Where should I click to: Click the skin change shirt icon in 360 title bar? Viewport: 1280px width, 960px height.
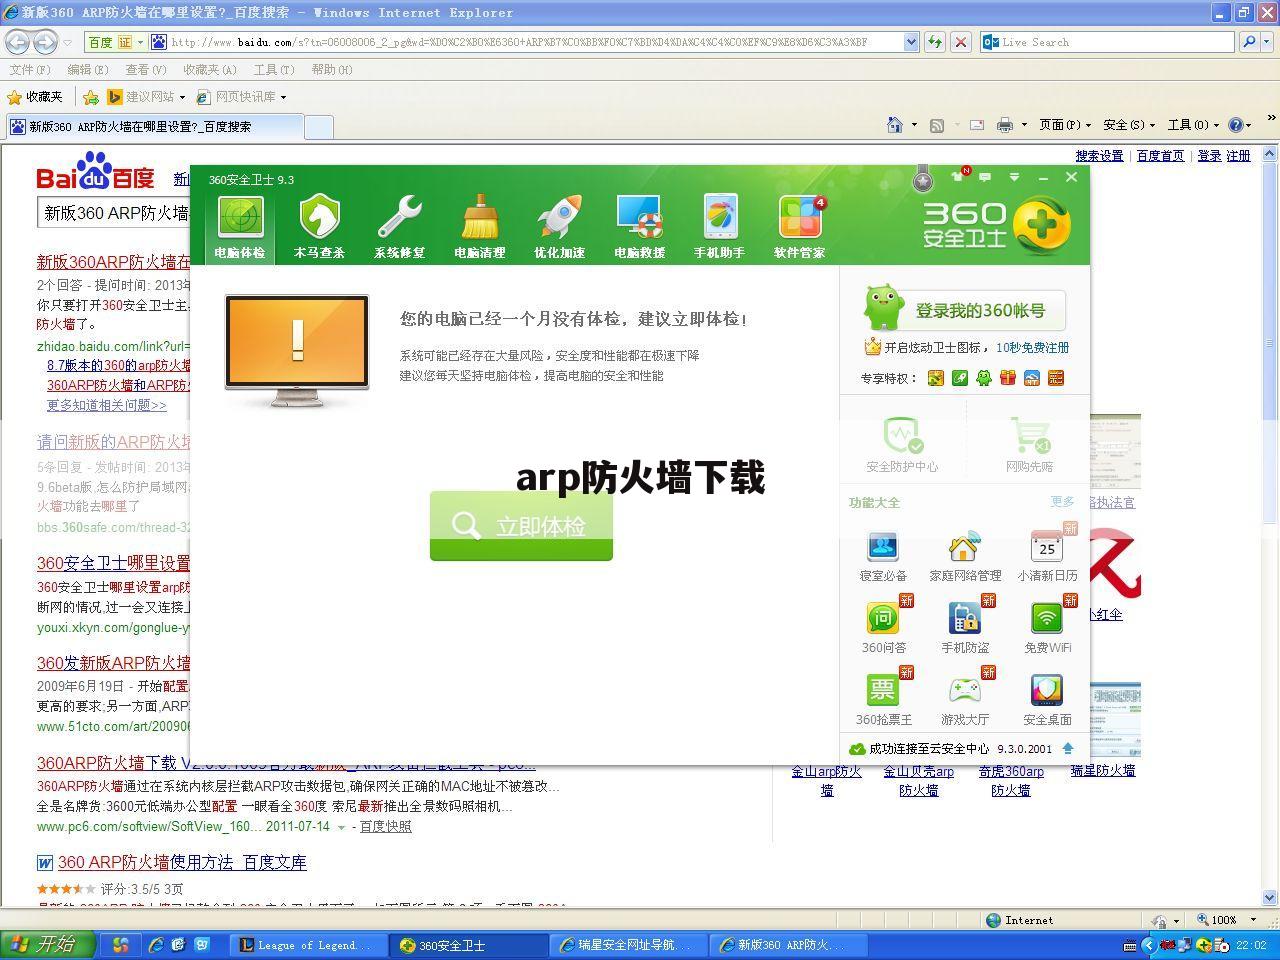click(957, 177)
